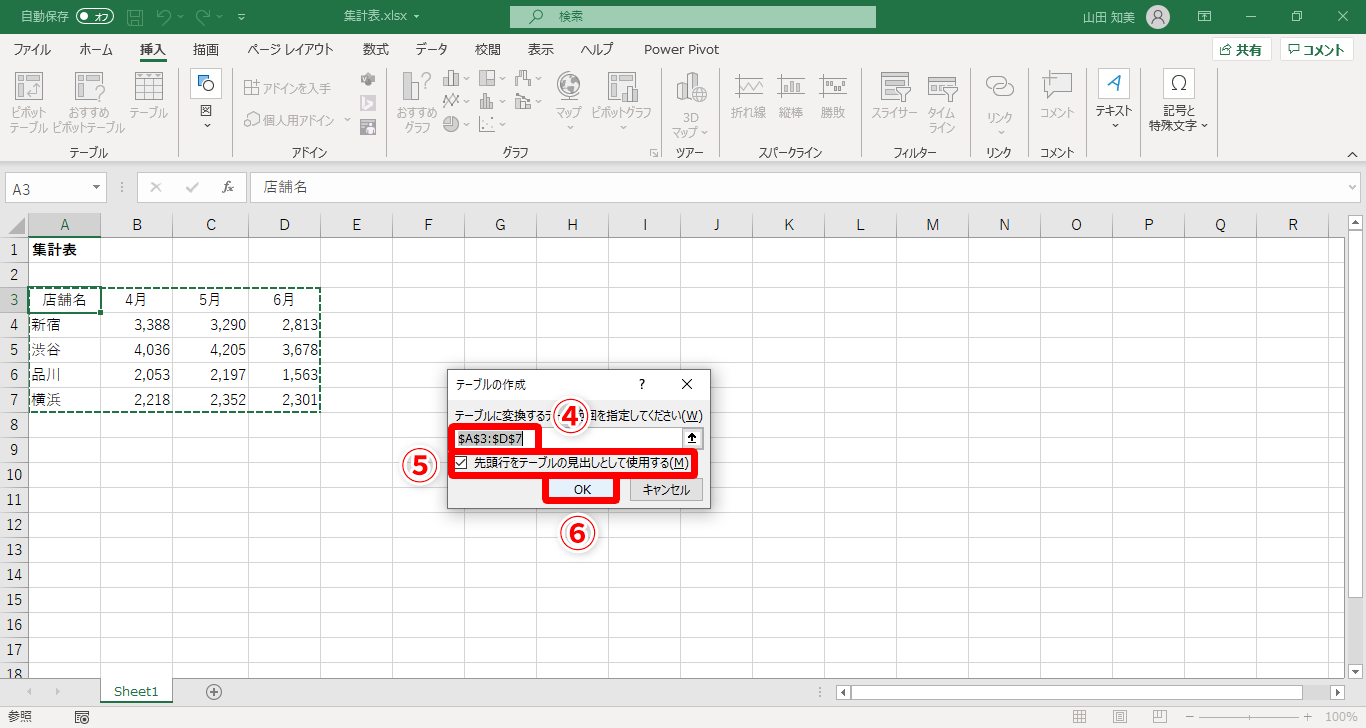Click the Save icon in title bar
1366x728 pixels.
[135, 17]
